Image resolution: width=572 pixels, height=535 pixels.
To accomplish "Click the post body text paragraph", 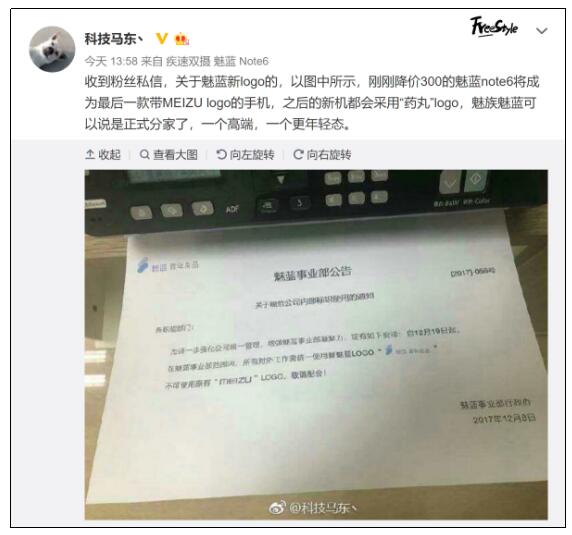I will [x=312, y=103].
